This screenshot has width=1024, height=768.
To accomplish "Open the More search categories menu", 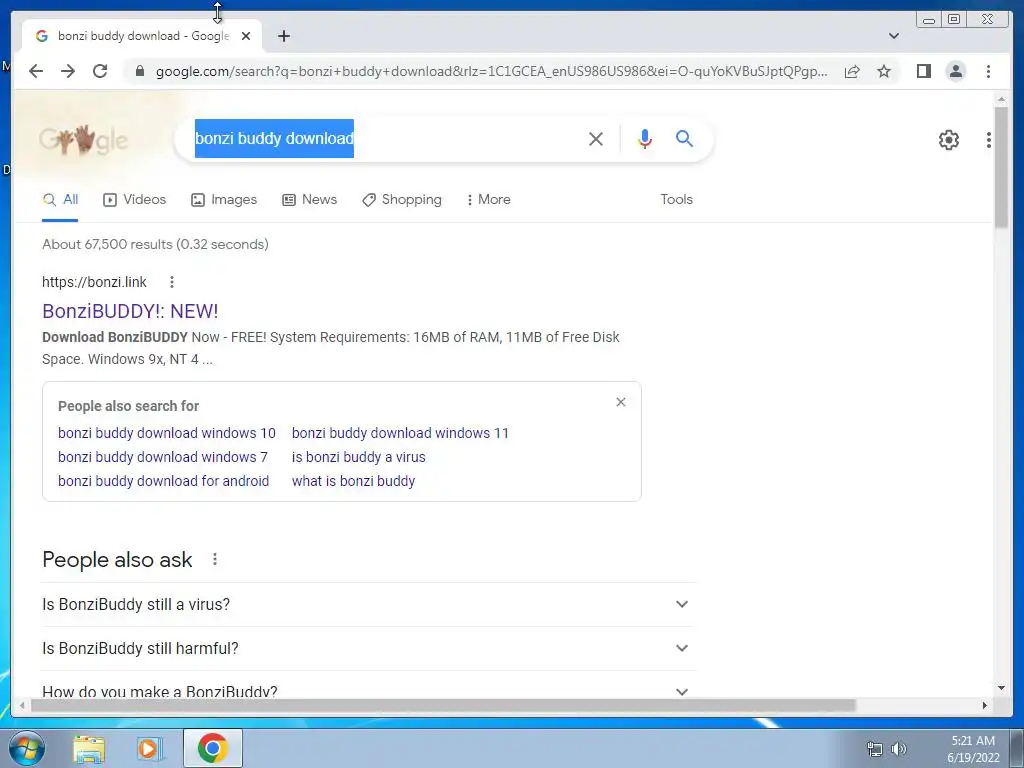I will coord(488,200).
